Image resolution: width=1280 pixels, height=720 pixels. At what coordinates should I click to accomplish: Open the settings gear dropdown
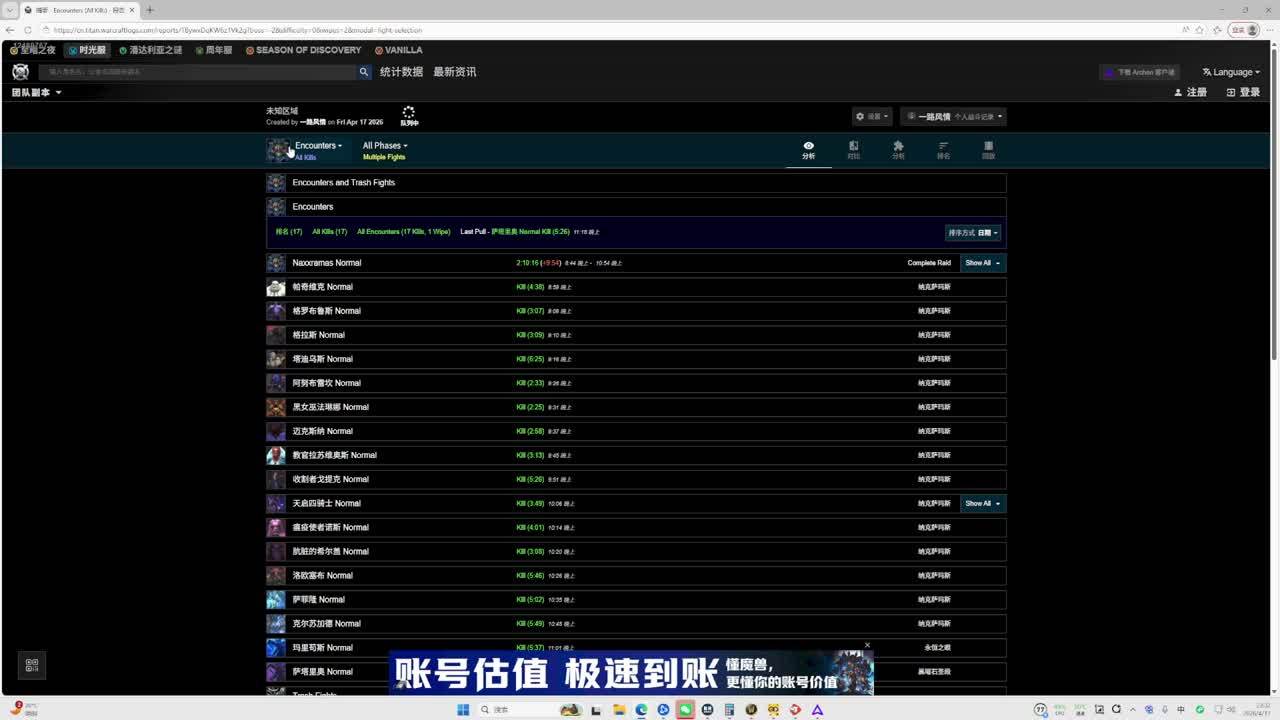coord(871,117)
